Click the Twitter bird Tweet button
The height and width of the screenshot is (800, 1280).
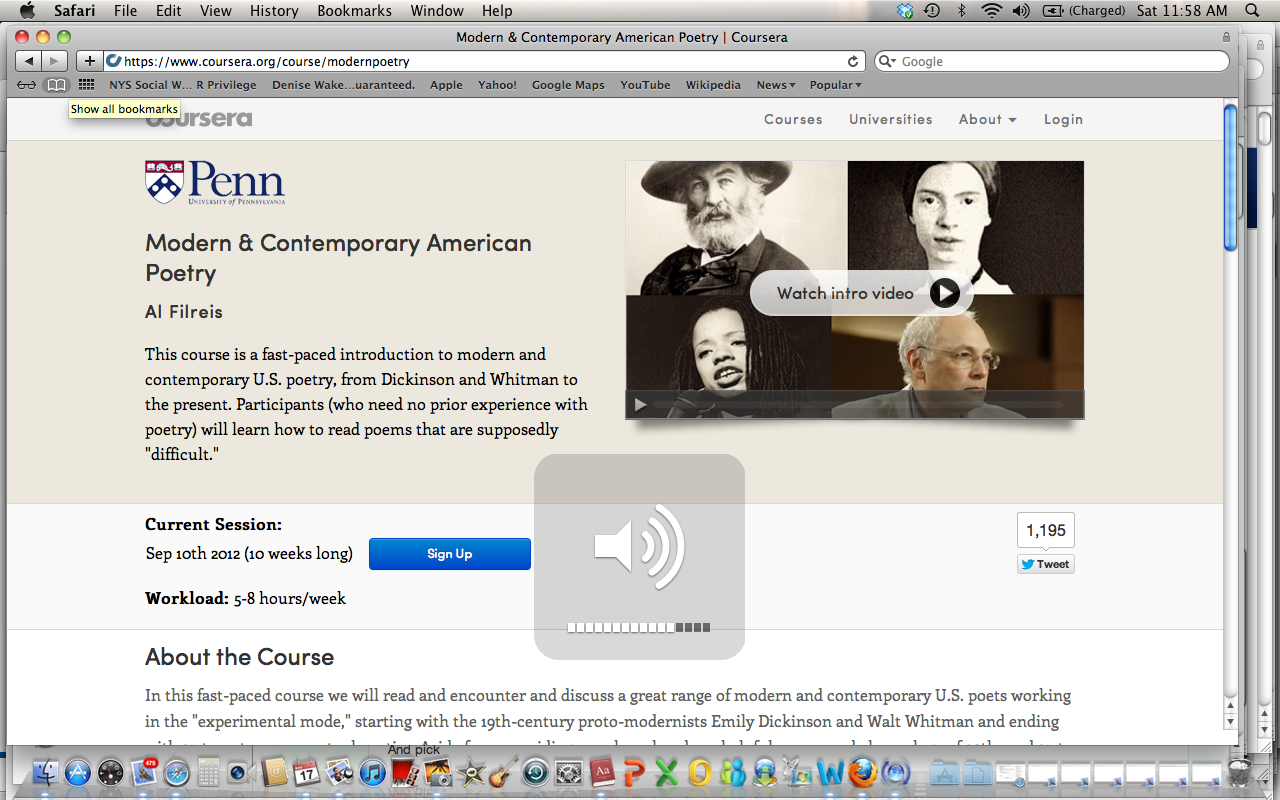tap(1046, 564)
